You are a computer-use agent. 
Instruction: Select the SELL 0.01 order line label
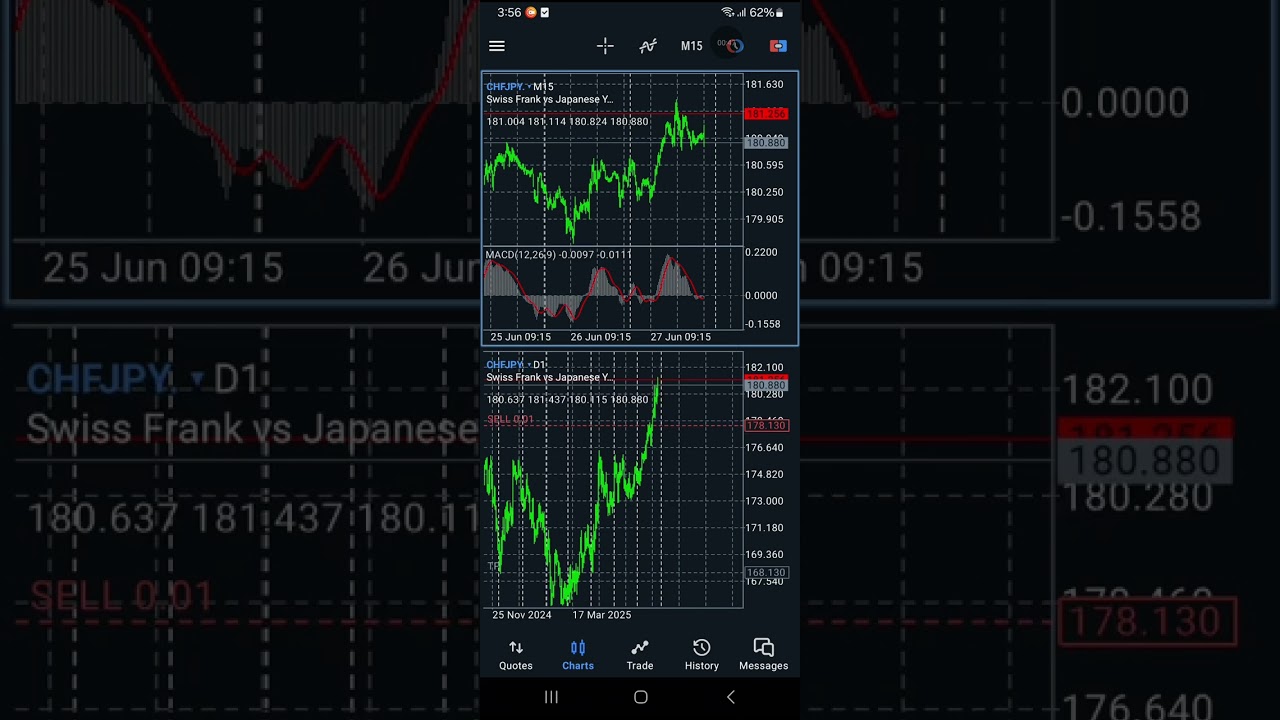pos(510,419)
